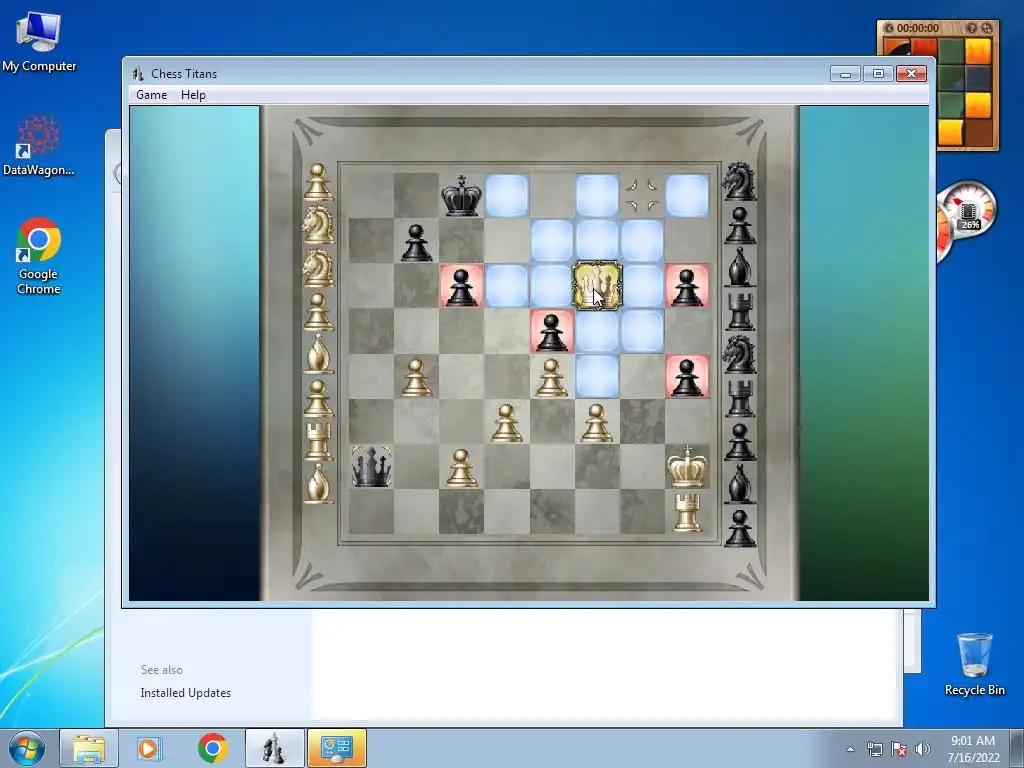Select the white pawn on d3
The width and height of the screenshot is (1024, 768).
[x=506, y=423]
